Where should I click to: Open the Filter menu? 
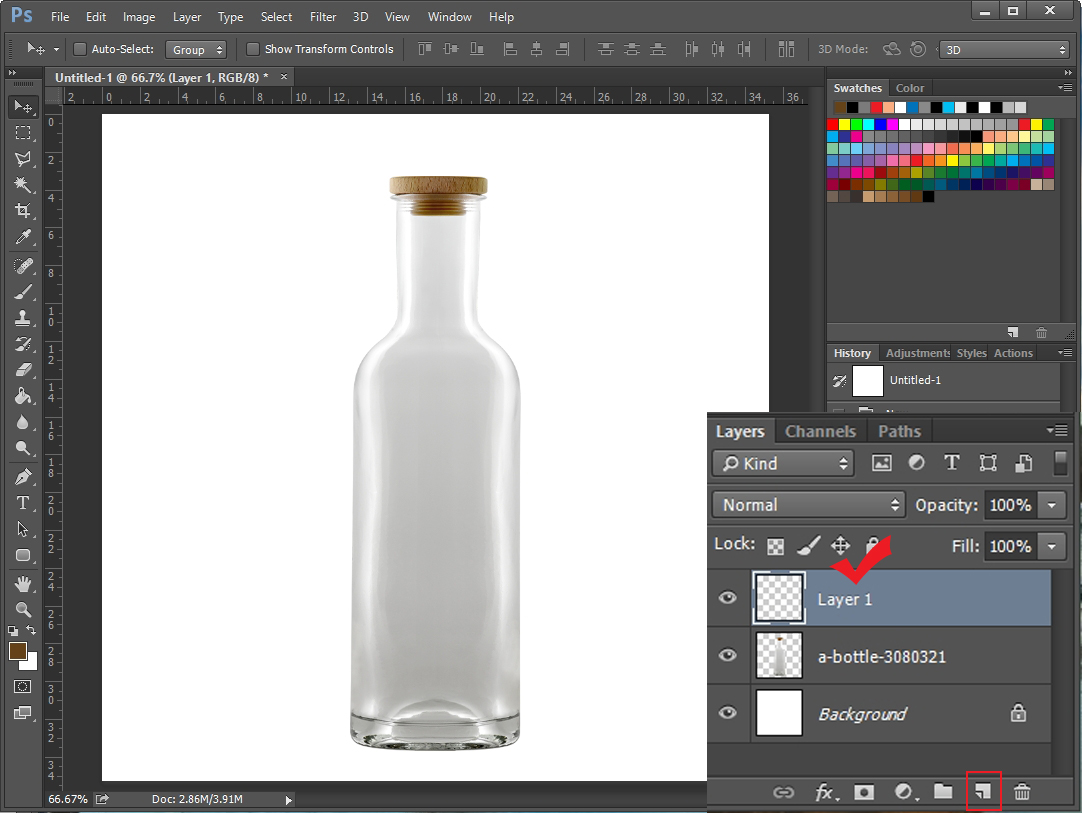coord(323,17)
